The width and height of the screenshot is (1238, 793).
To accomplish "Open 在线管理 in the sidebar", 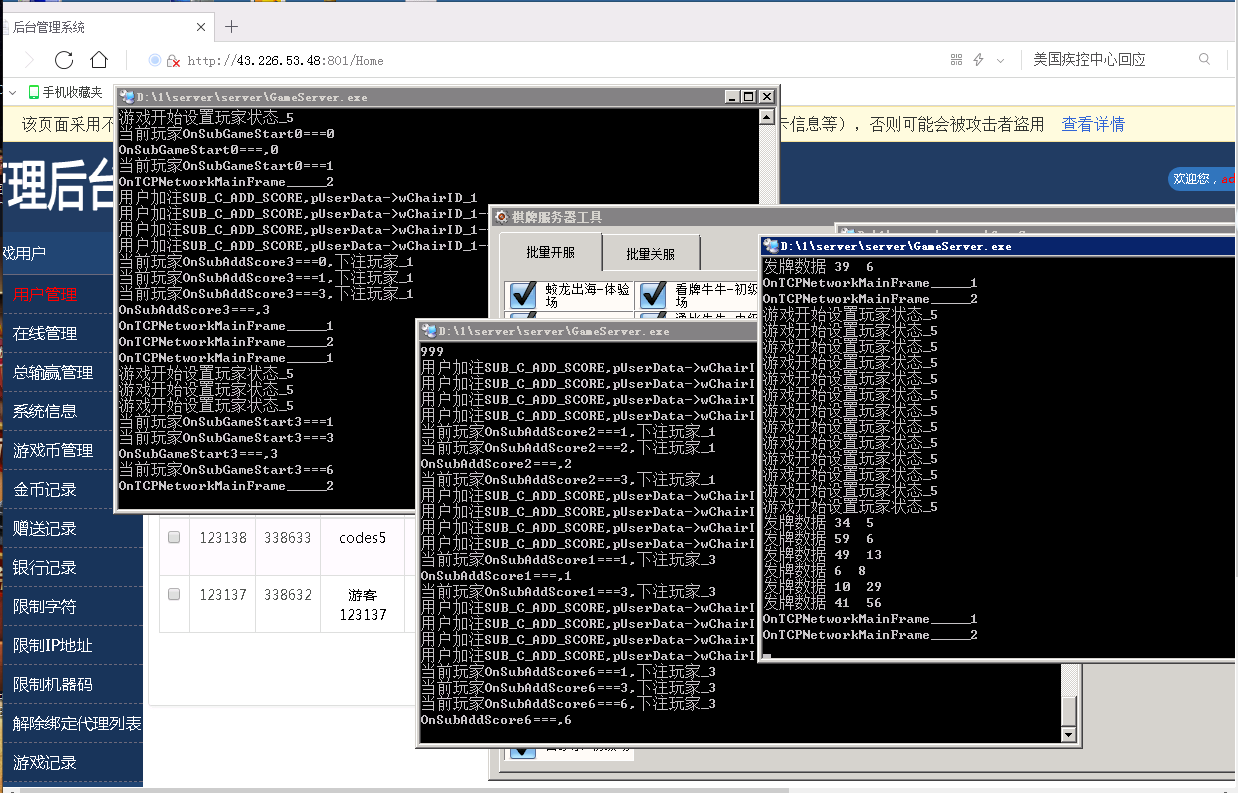I will click(x=45, y=333).
